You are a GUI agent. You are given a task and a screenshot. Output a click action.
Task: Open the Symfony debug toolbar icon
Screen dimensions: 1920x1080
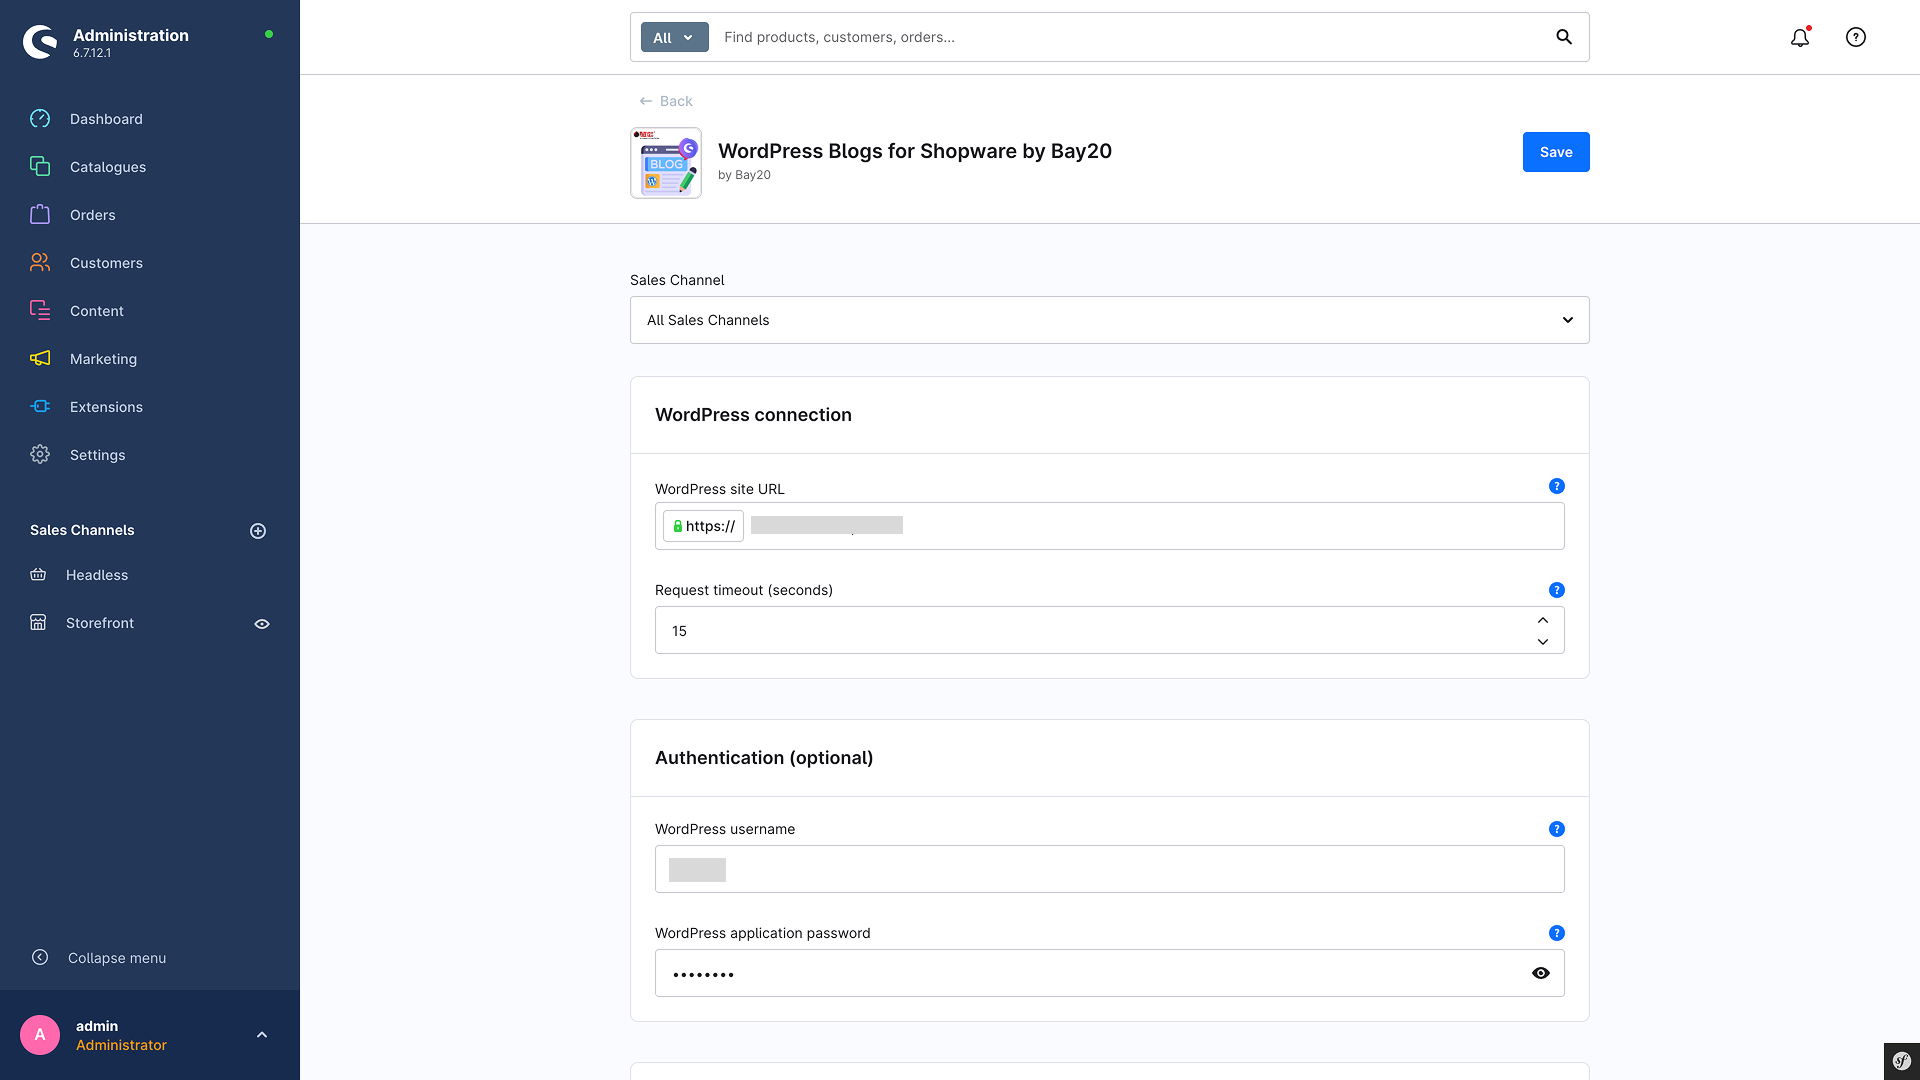[1902, 1061]
